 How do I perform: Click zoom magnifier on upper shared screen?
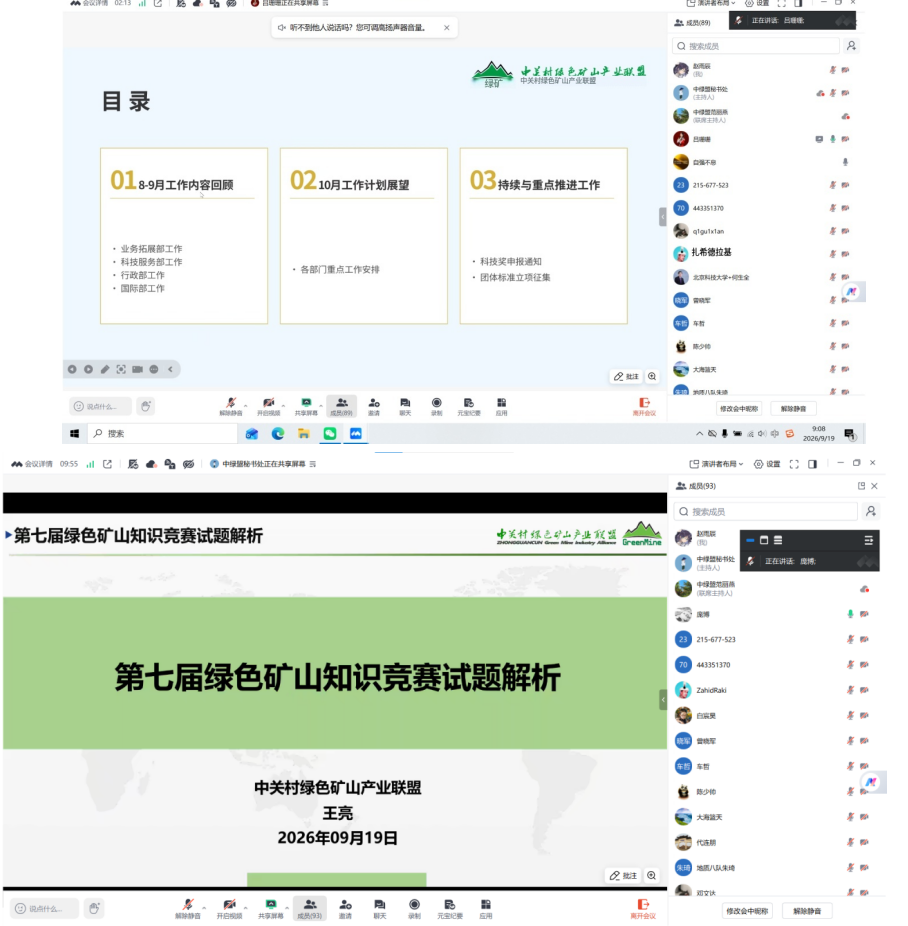tap(652, 376)
